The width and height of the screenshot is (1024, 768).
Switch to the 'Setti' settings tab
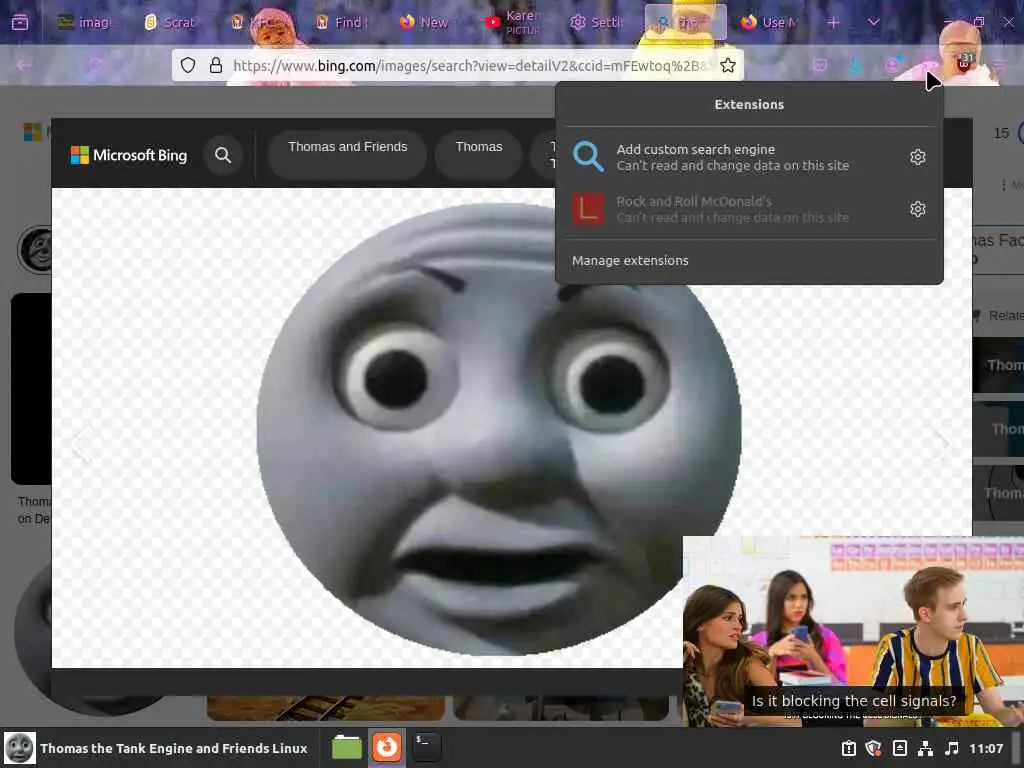click(597, 23)
